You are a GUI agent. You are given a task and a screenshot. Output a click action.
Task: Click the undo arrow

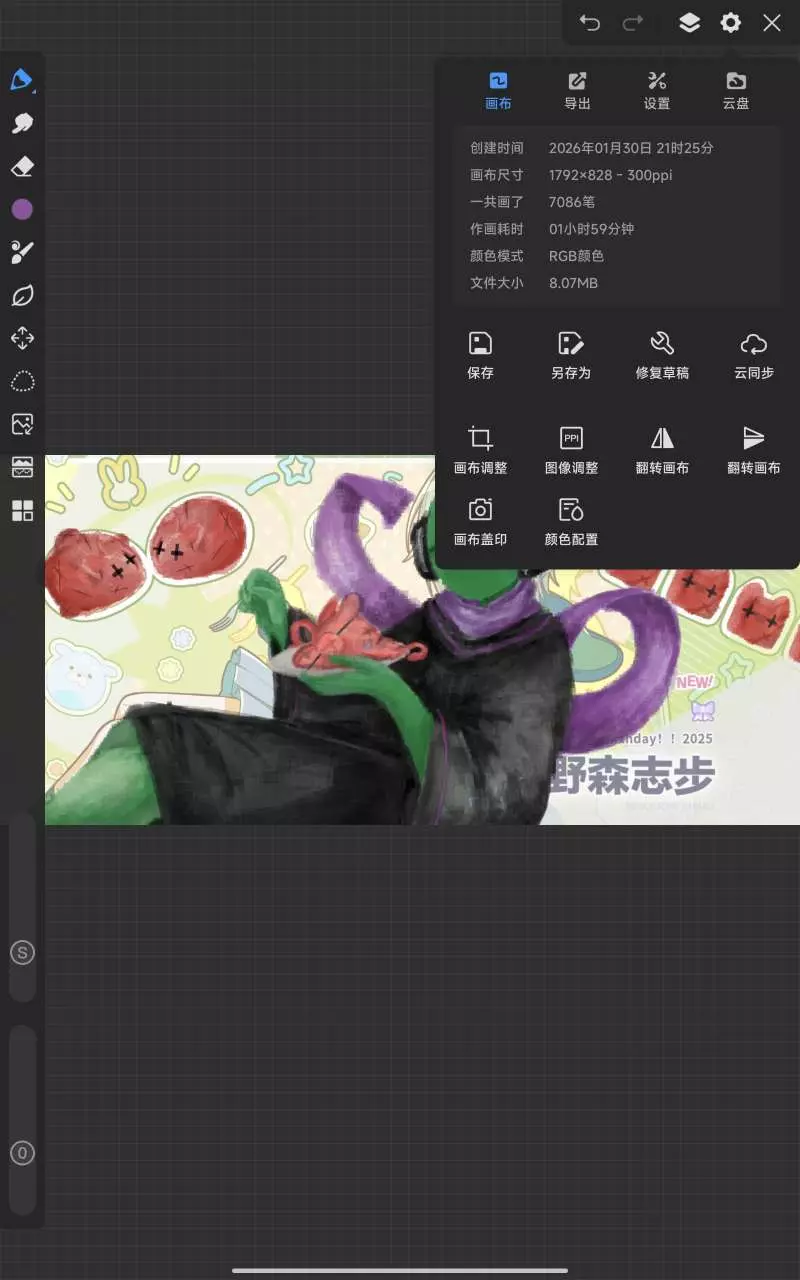pyautogui.click(x=590, y=23)
